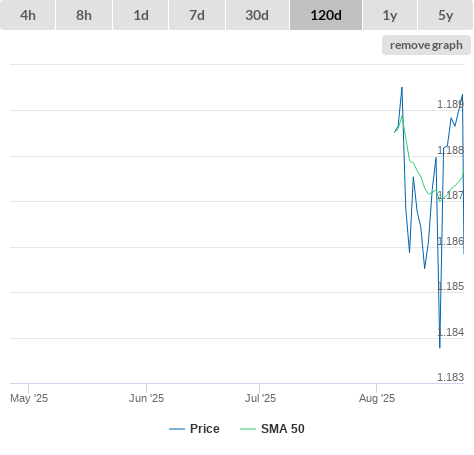Click the green SMA 50 legend marker
The height and width of the screenshot is (455, 474).
tap(248, 429)
